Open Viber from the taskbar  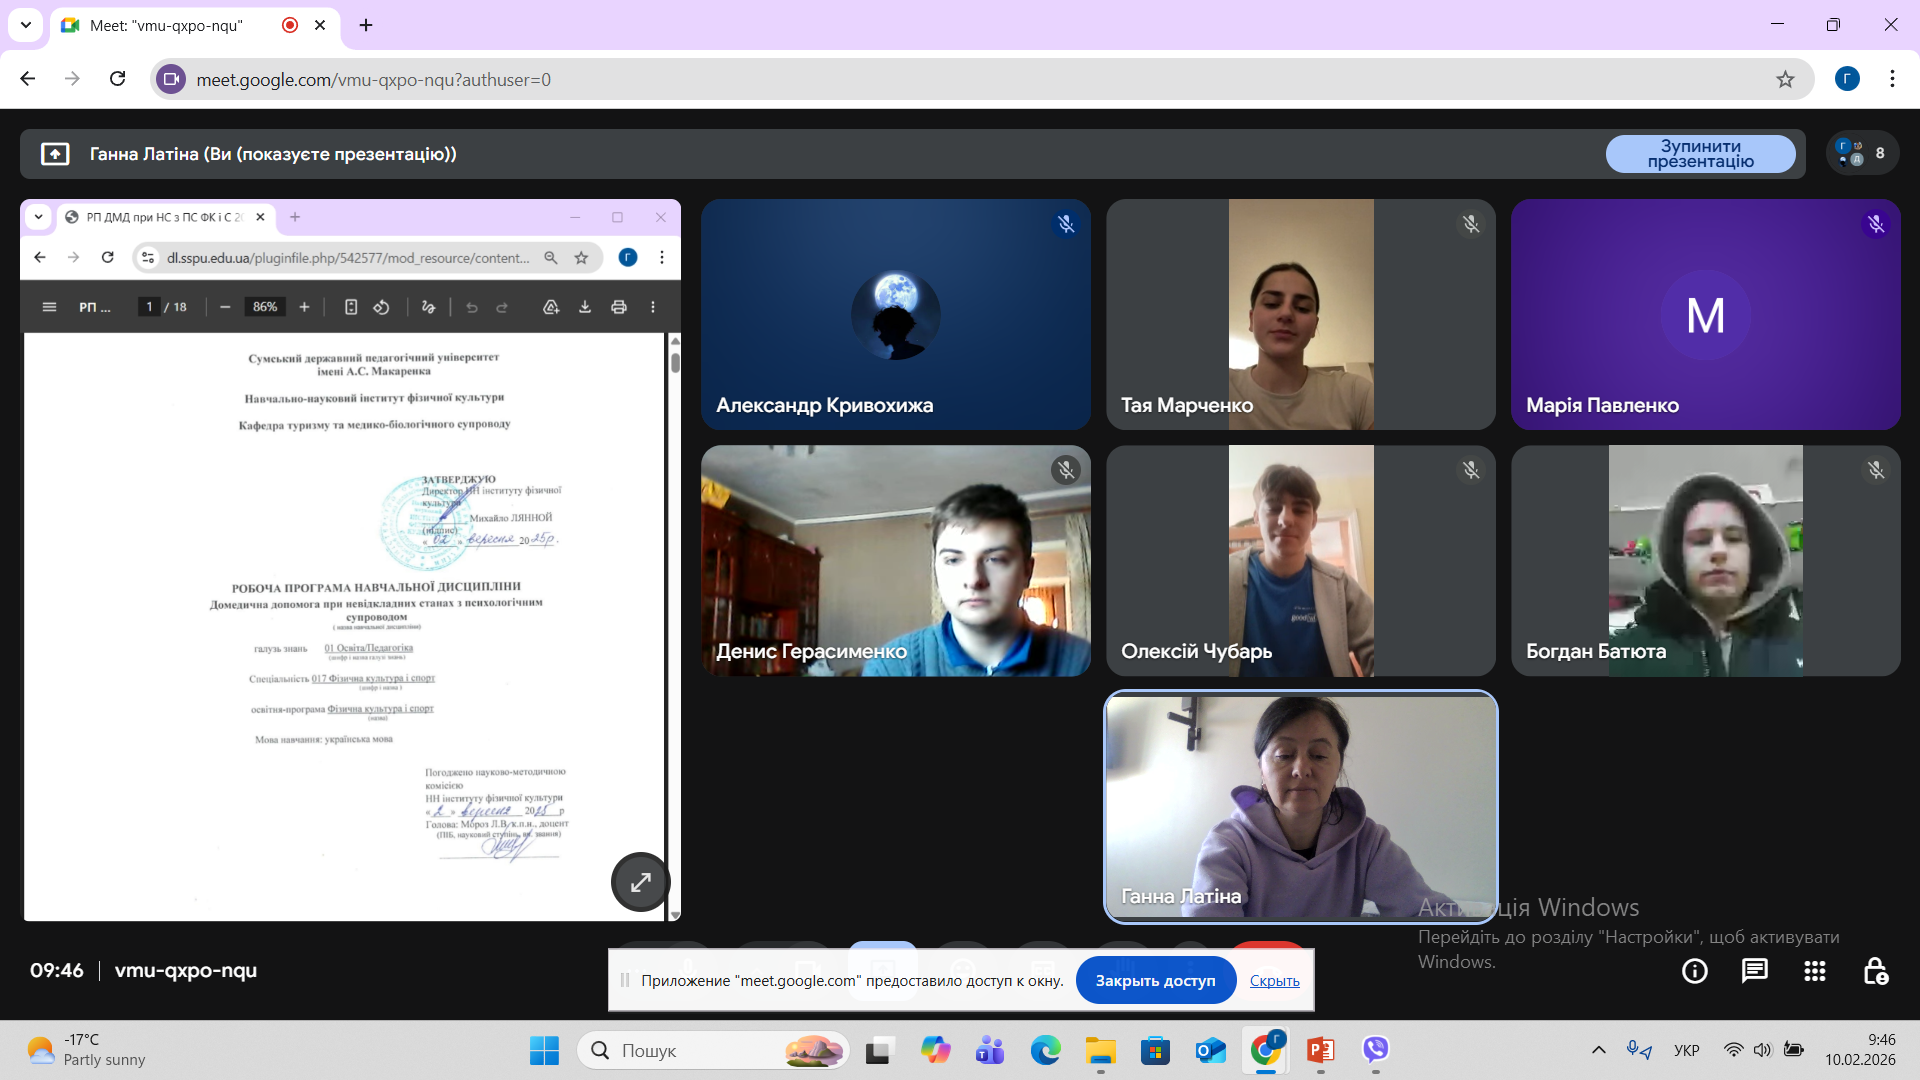tap(1375, 1050)
